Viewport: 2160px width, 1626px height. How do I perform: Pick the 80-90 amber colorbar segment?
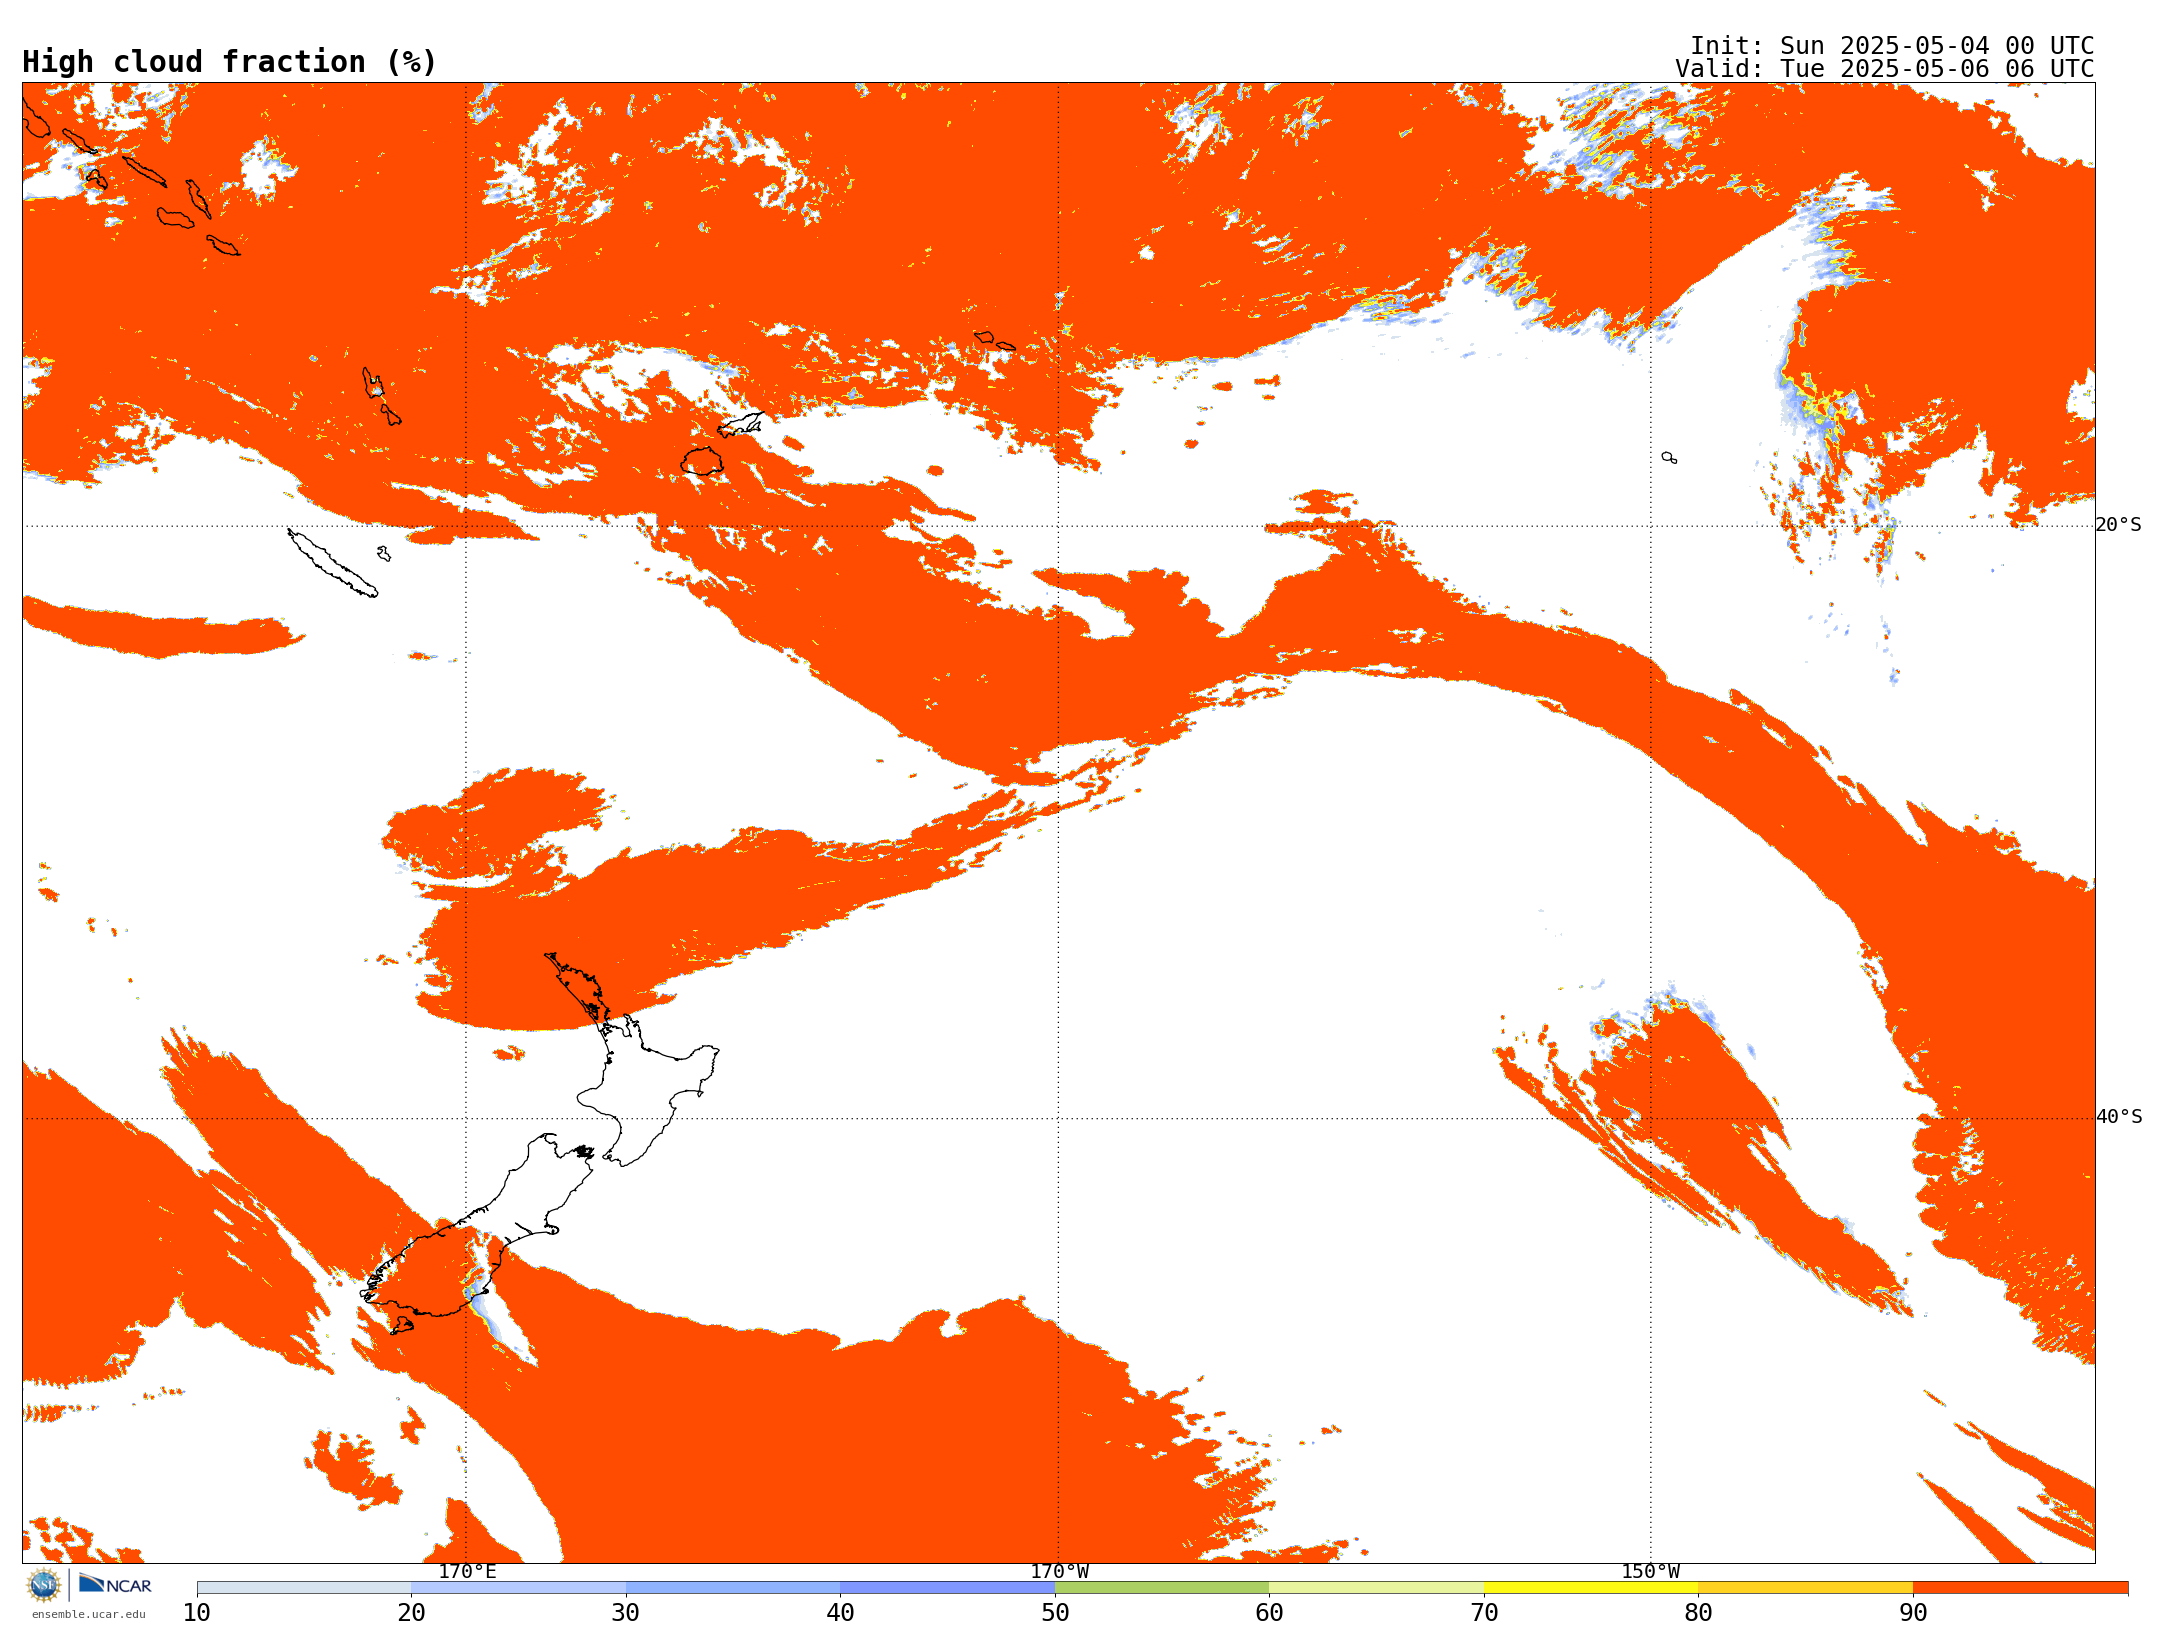[1805, 1587]
